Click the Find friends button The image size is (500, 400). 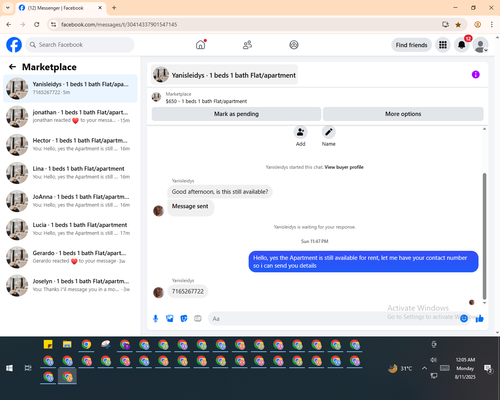(x=411, y=45)
